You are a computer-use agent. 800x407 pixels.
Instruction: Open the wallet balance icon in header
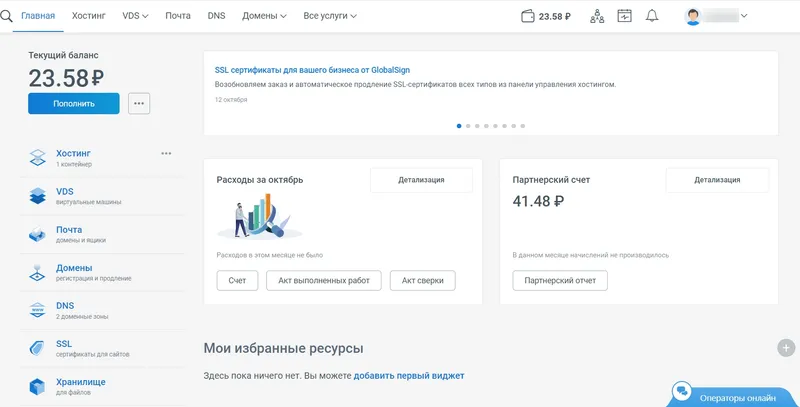[528, 16]
